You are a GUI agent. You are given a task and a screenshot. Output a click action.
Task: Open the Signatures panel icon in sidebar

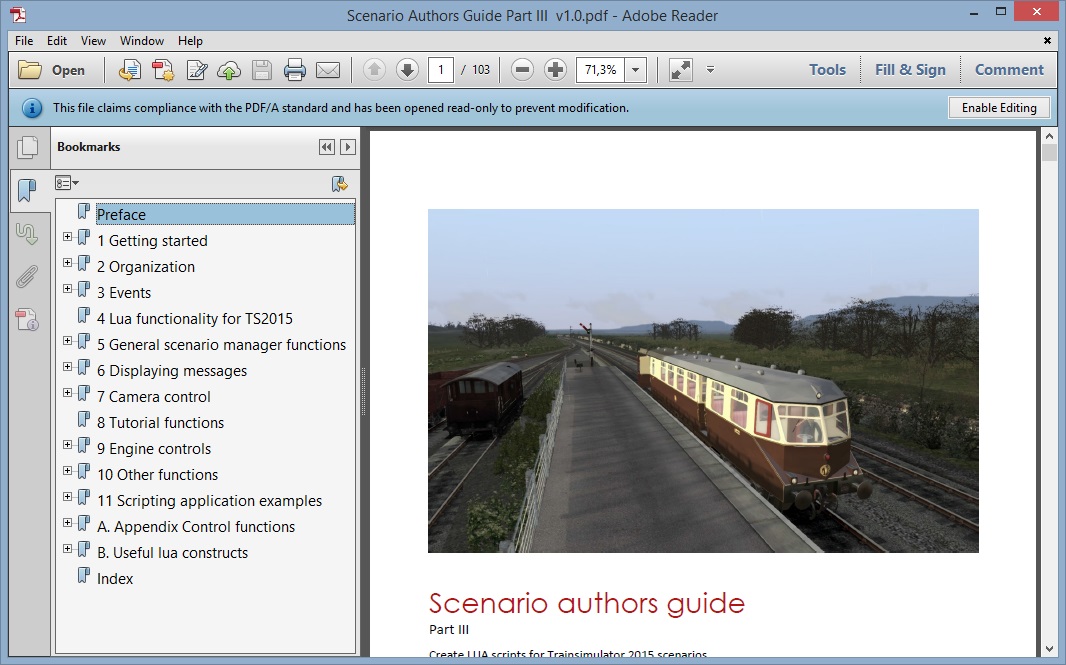pos(27,234)
